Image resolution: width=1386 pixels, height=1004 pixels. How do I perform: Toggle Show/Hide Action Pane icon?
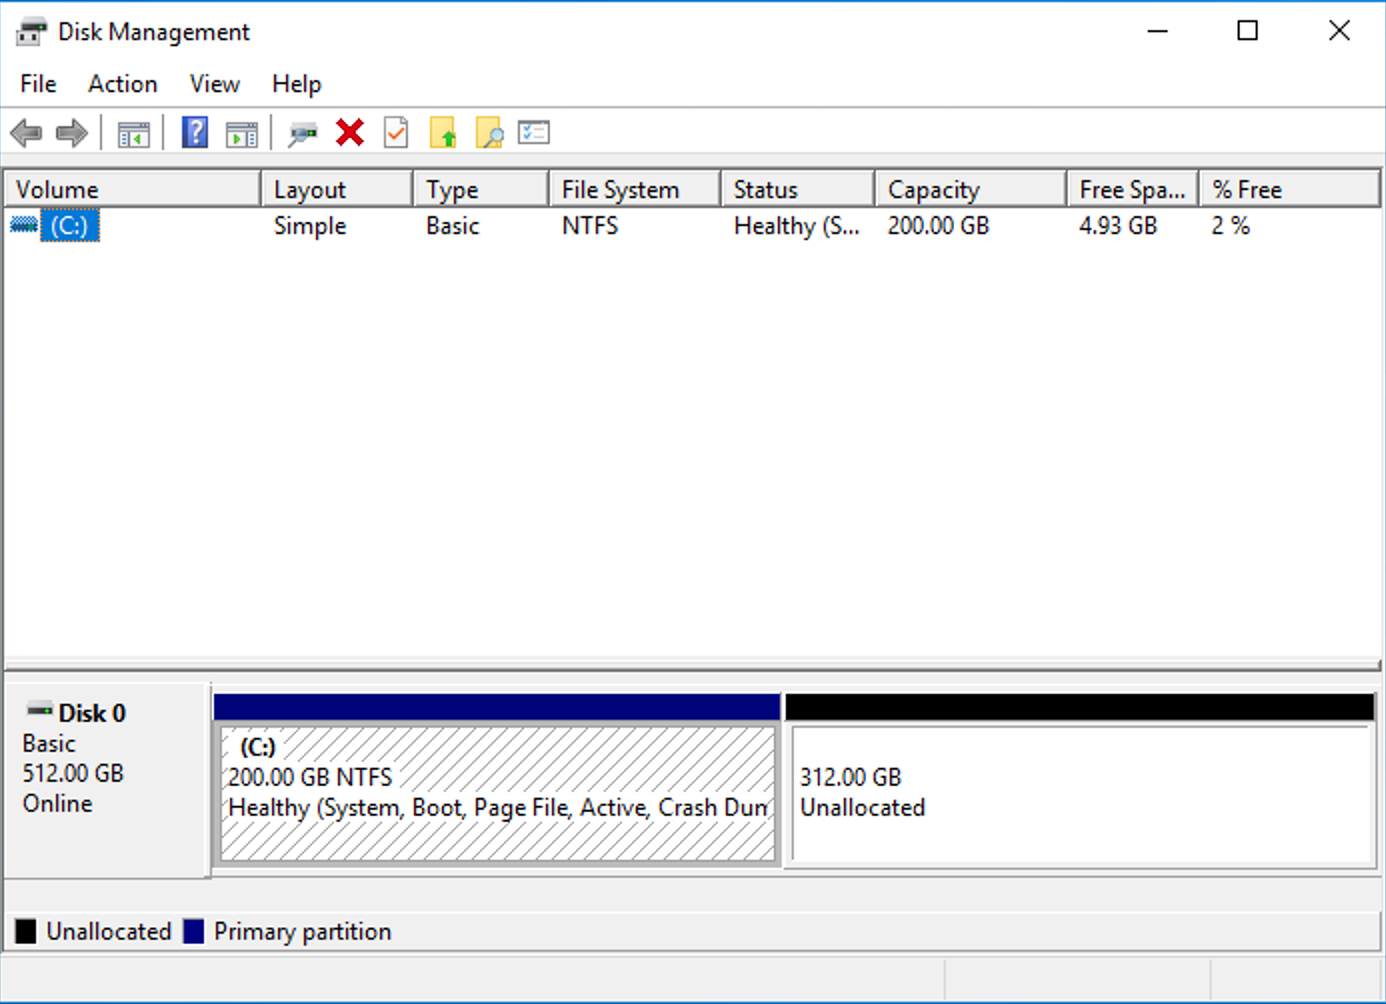[x=242, y=133]
